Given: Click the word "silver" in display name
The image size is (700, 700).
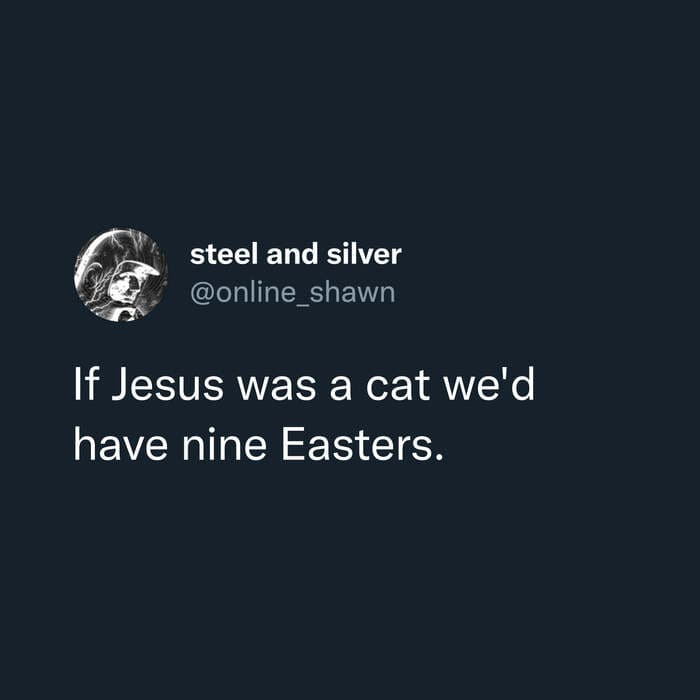Looking at the screenshot, I should tap(364, 254).
